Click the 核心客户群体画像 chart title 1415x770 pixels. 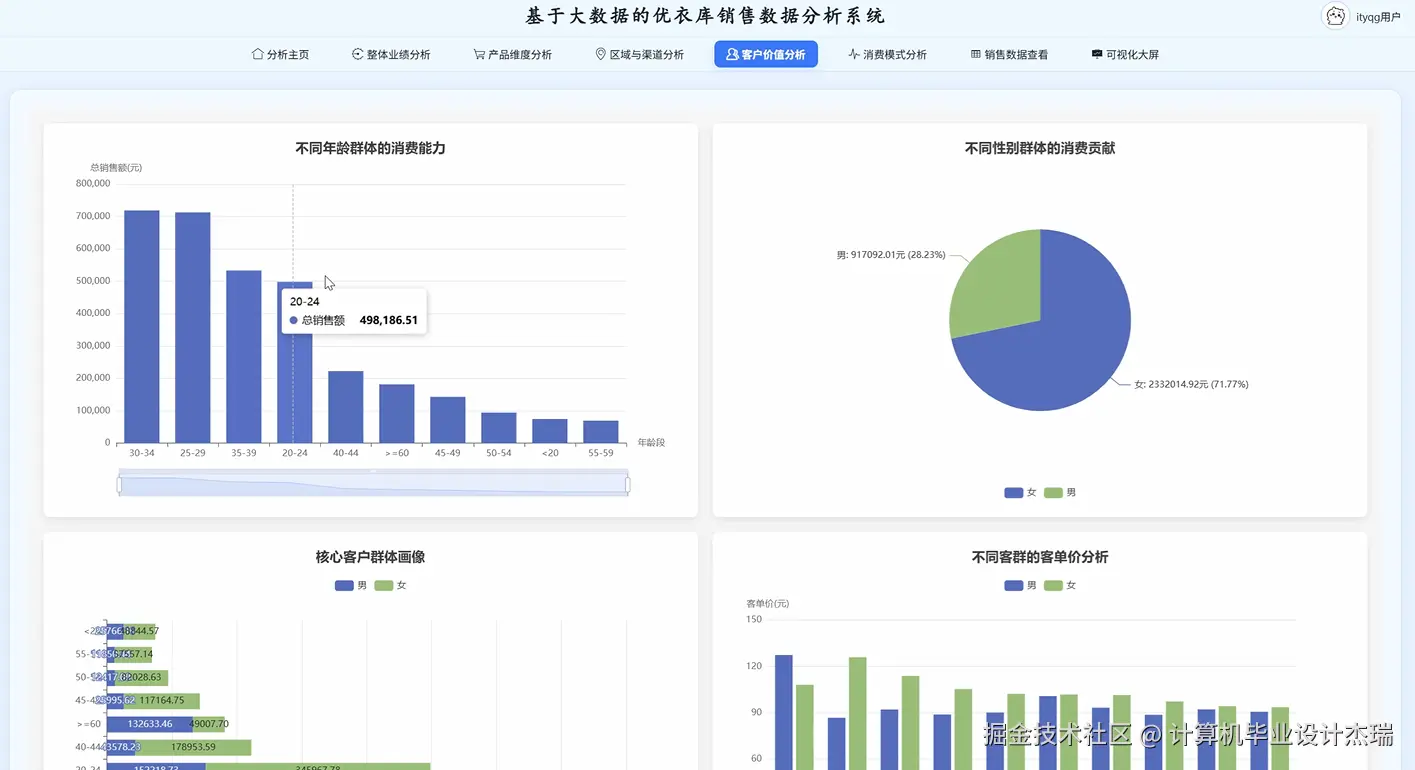click(370, 557)
